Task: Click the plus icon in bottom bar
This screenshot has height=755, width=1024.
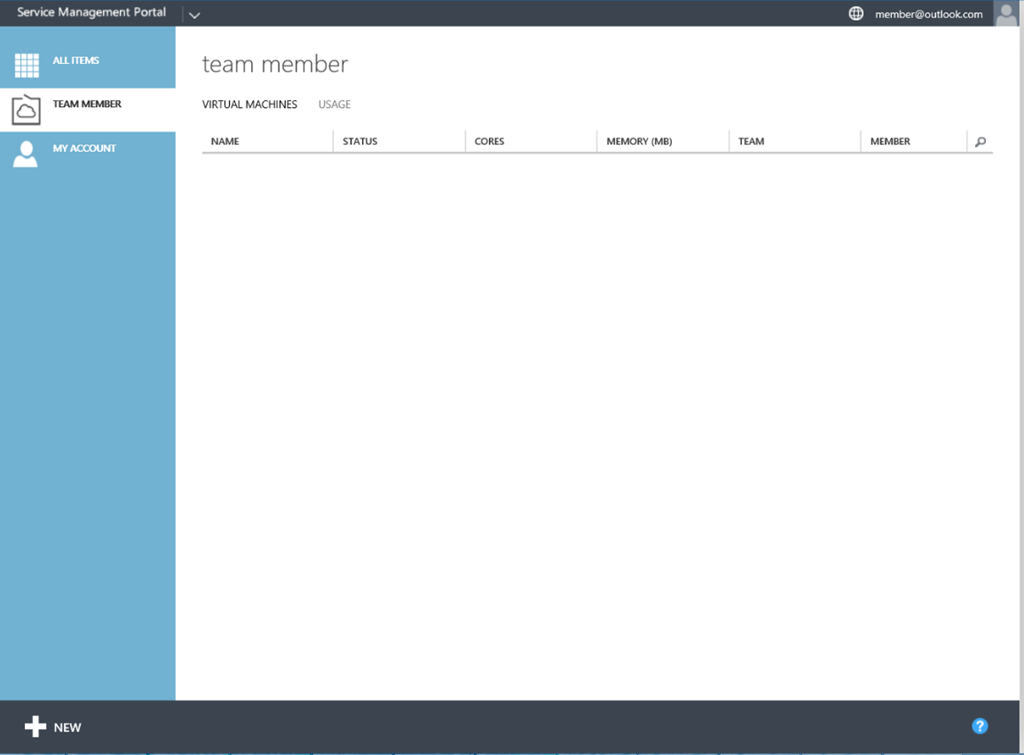Action: 35,727
